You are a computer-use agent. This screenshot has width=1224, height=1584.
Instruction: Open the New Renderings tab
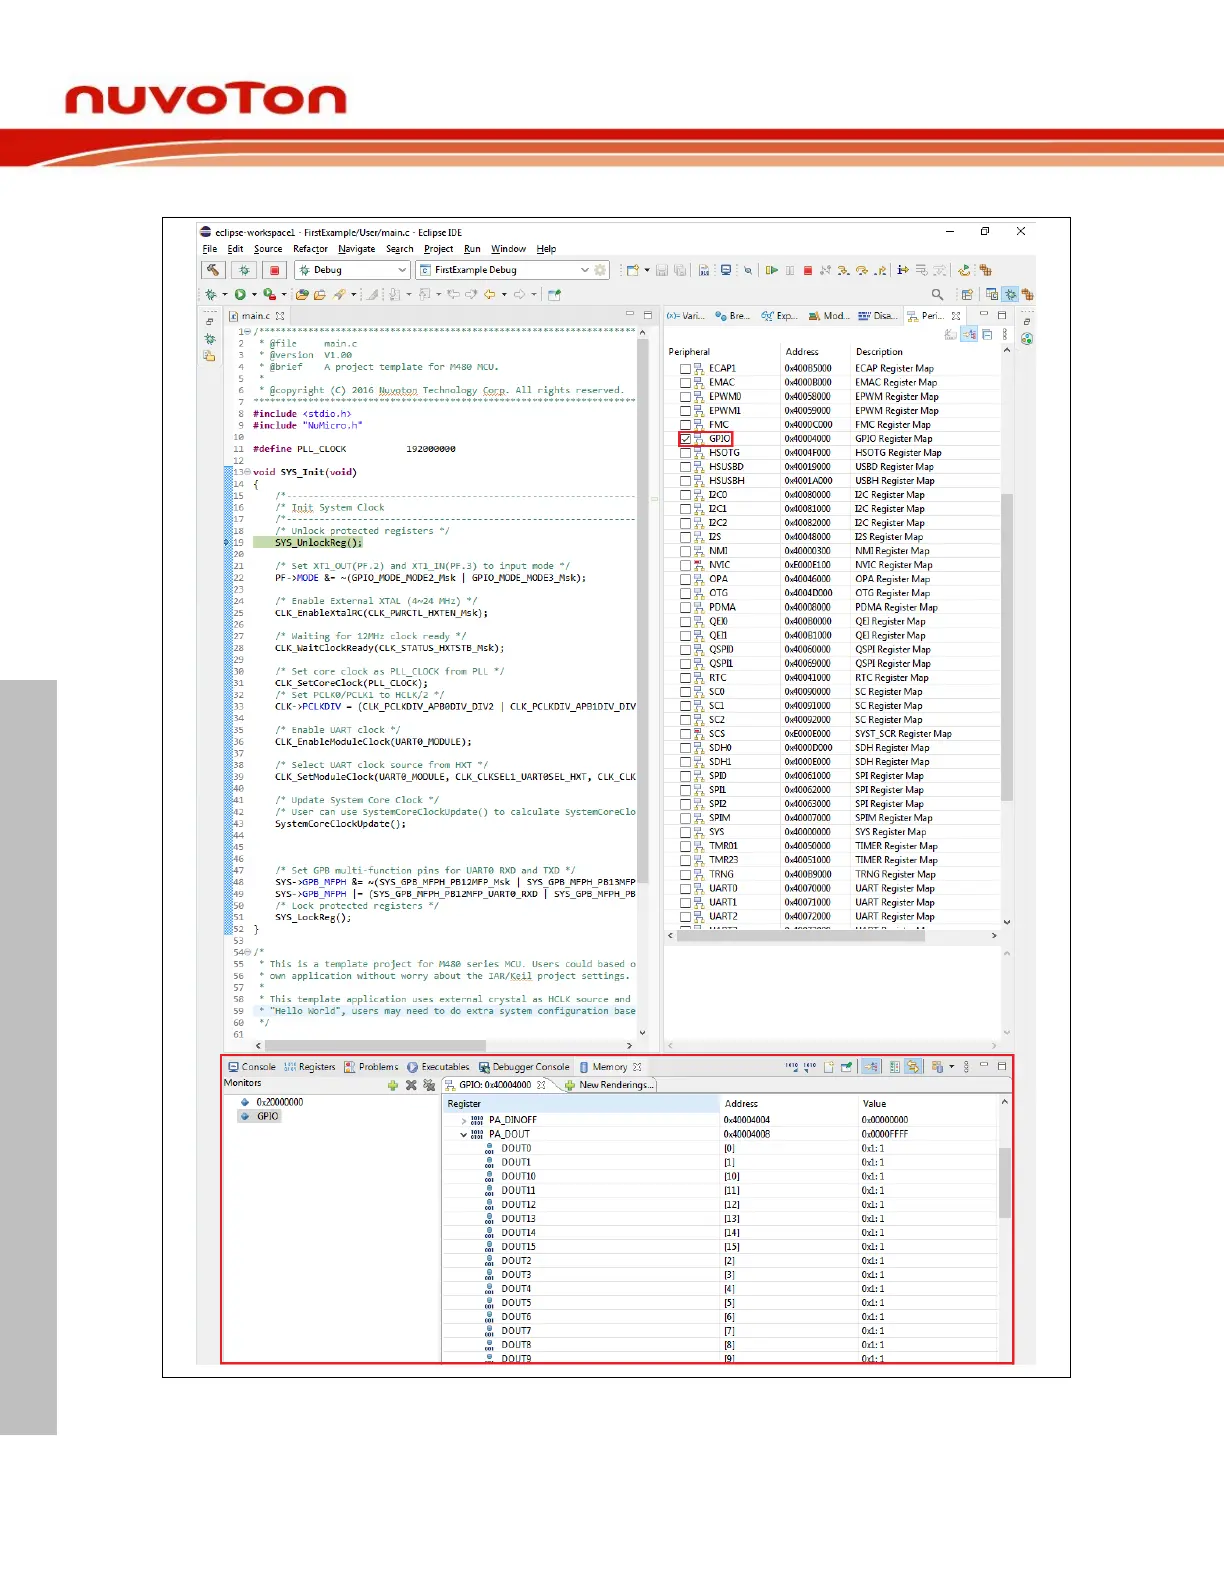coord(609,1085)
